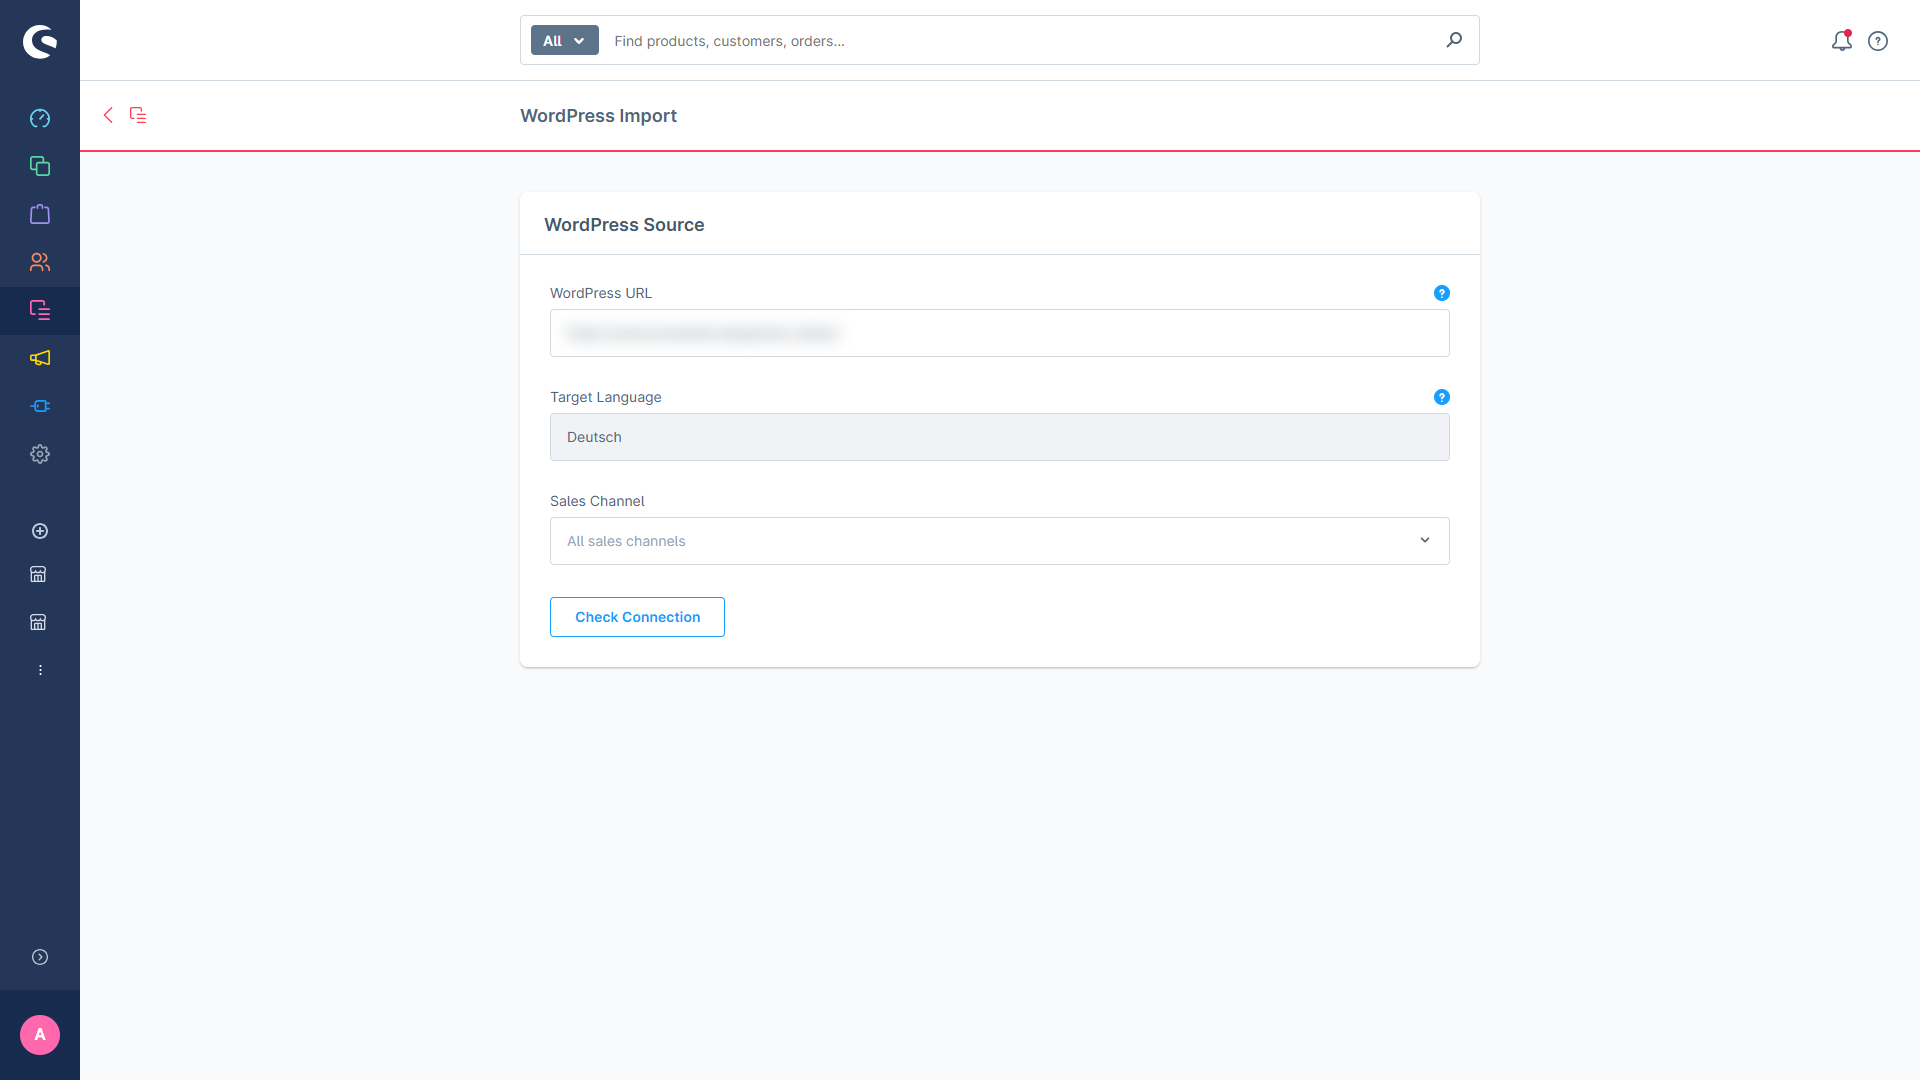The image size is (1920, 1080).
Task: Show help tooltip for Target Language
Action: [x=1442, y=397]
